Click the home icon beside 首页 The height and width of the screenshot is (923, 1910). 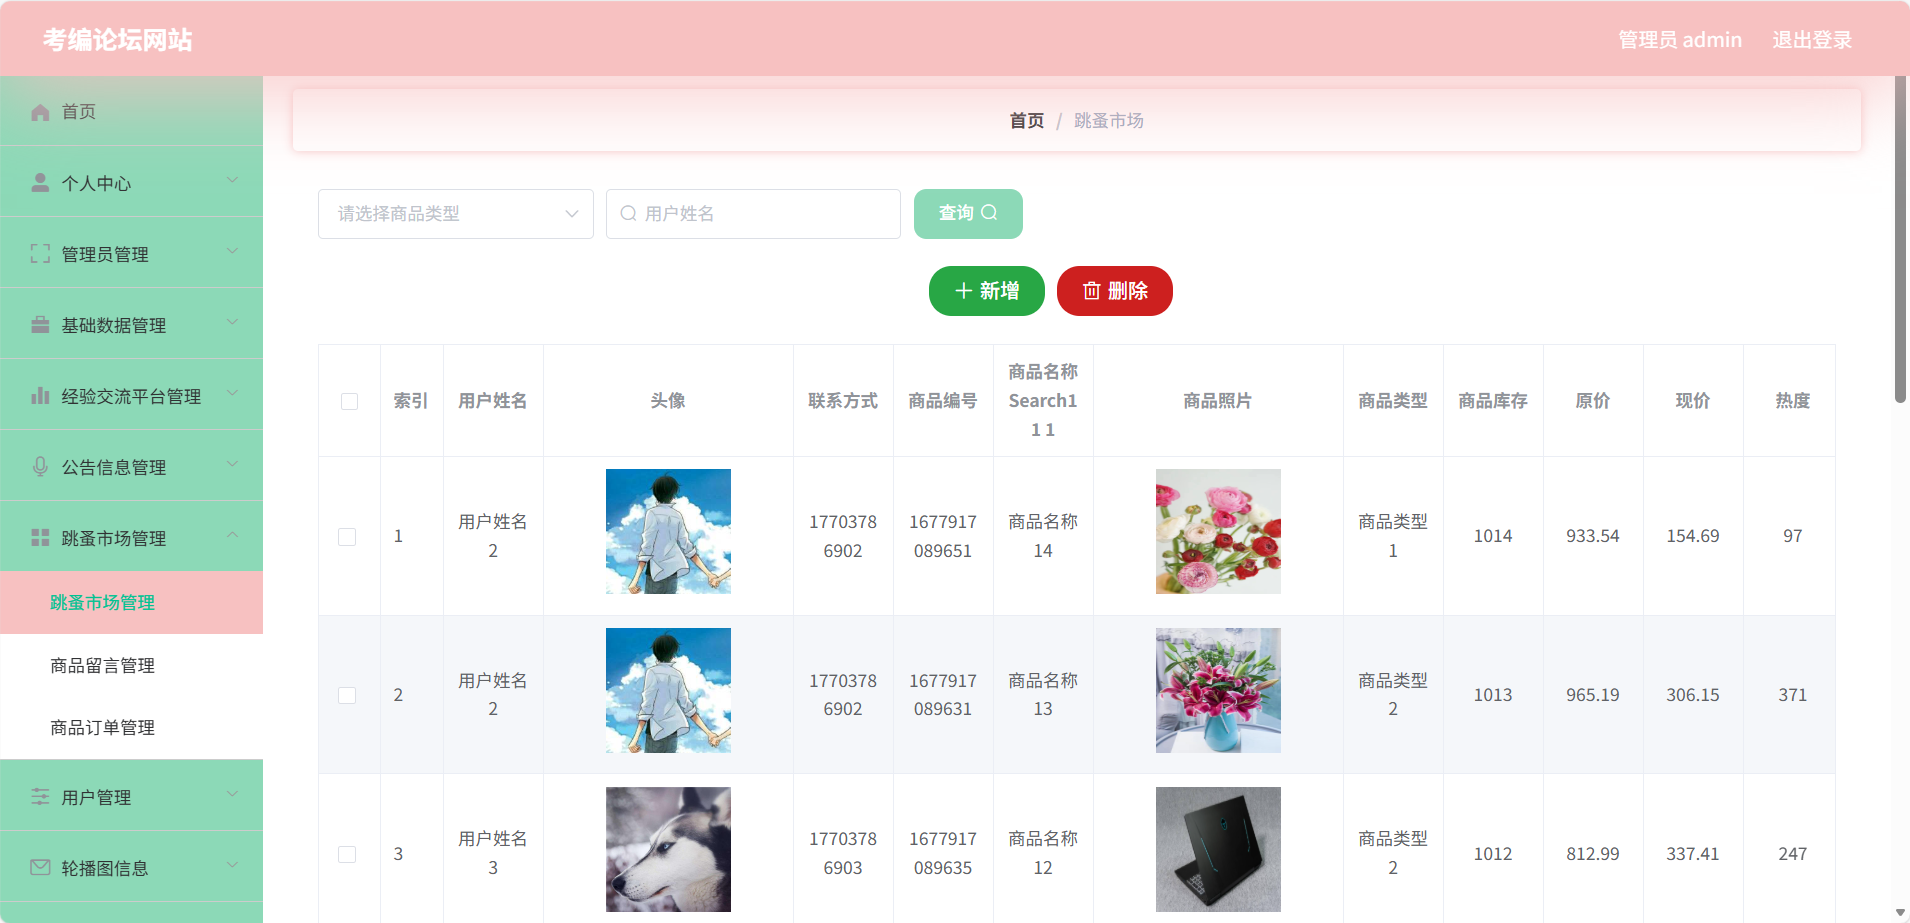[40, 112]
